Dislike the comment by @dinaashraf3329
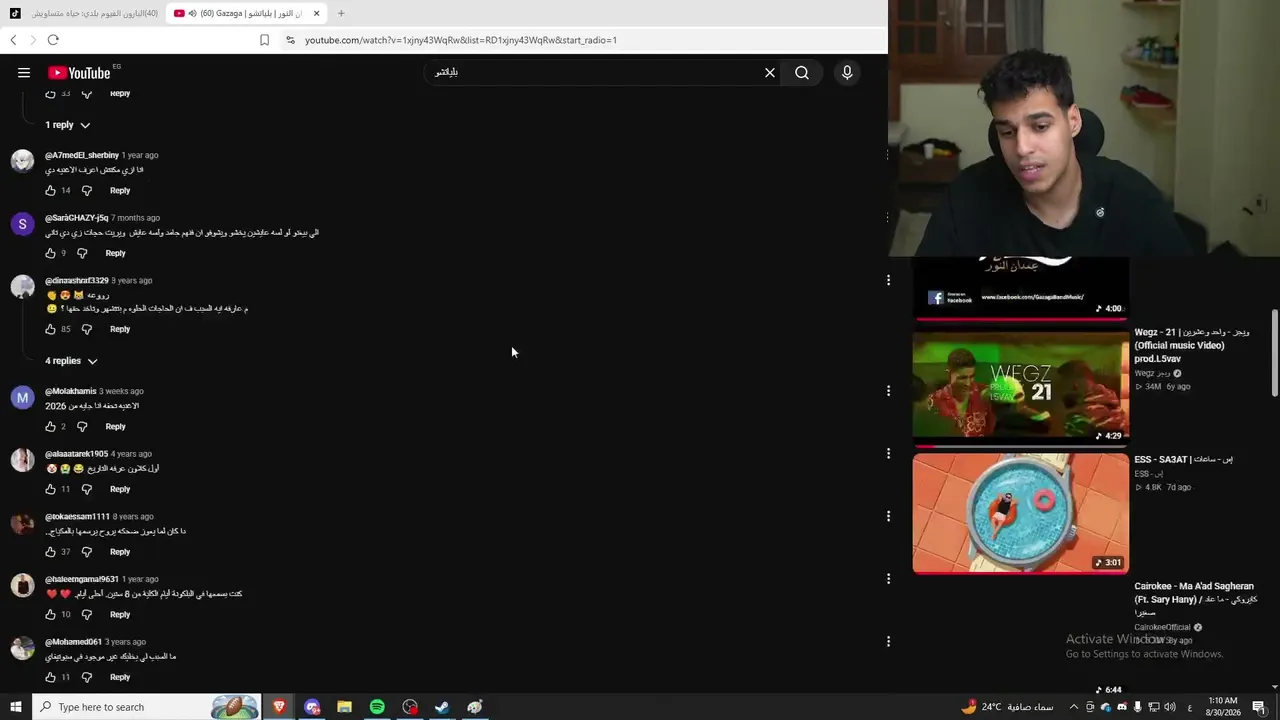The height and width of the screenshot is (720, 1280). (87, 329)
